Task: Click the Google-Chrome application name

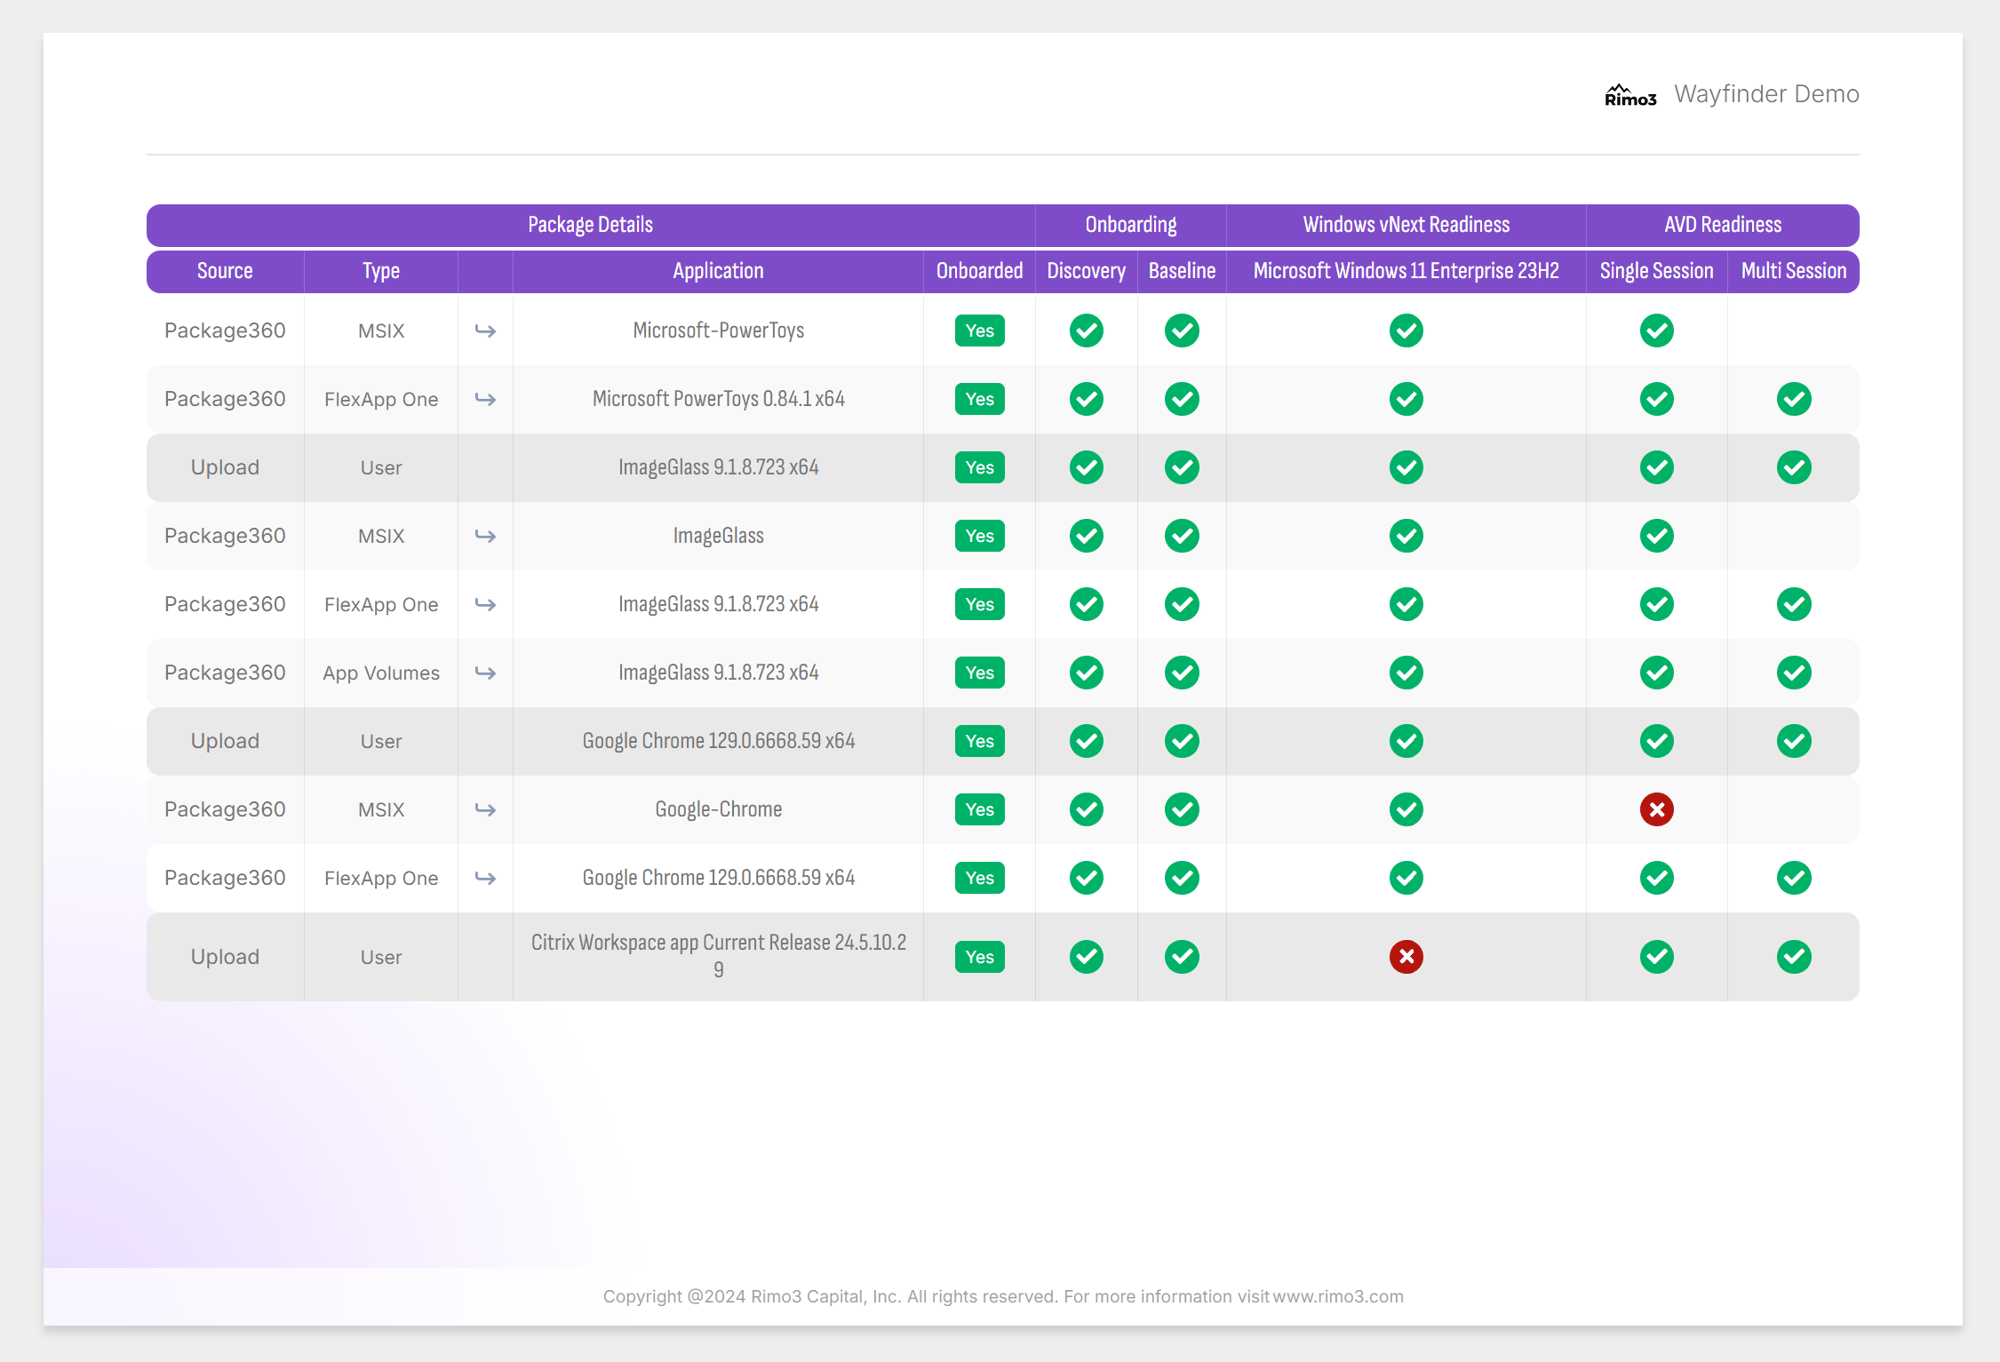Action: (x=718, y=810)
